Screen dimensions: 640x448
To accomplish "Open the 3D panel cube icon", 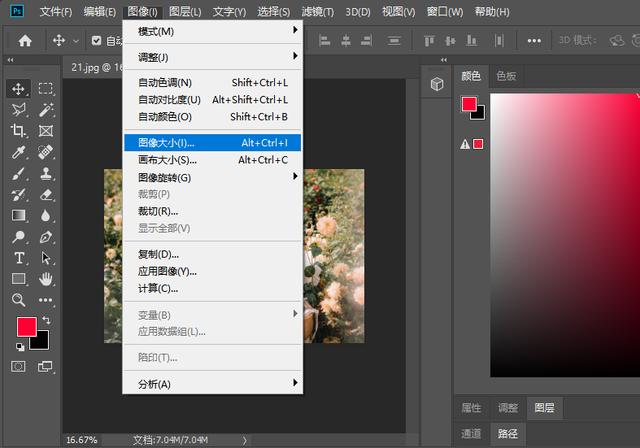I will [x=437, y=84].
